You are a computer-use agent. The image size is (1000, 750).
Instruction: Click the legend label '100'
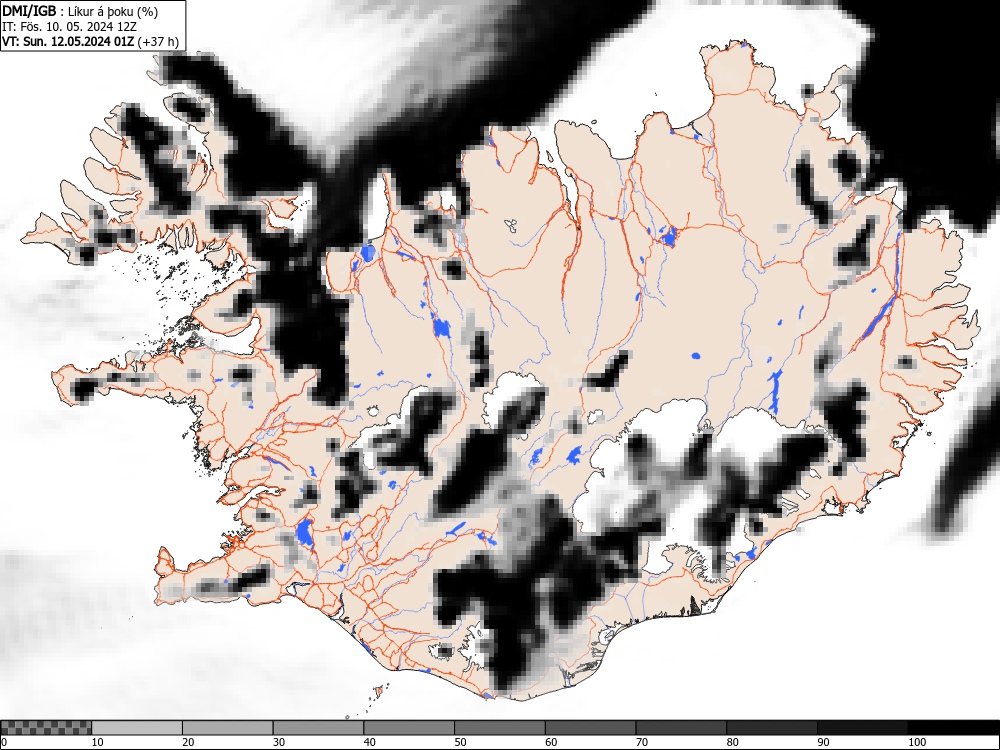[916, 742]
